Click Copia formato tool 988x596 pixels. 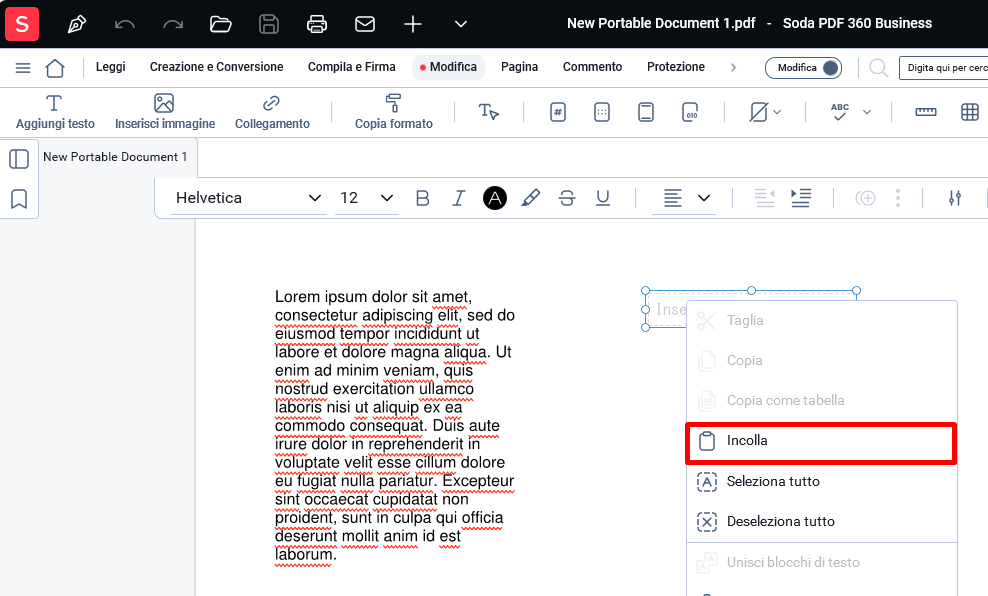pyautogui.click(x=393, y=112)
